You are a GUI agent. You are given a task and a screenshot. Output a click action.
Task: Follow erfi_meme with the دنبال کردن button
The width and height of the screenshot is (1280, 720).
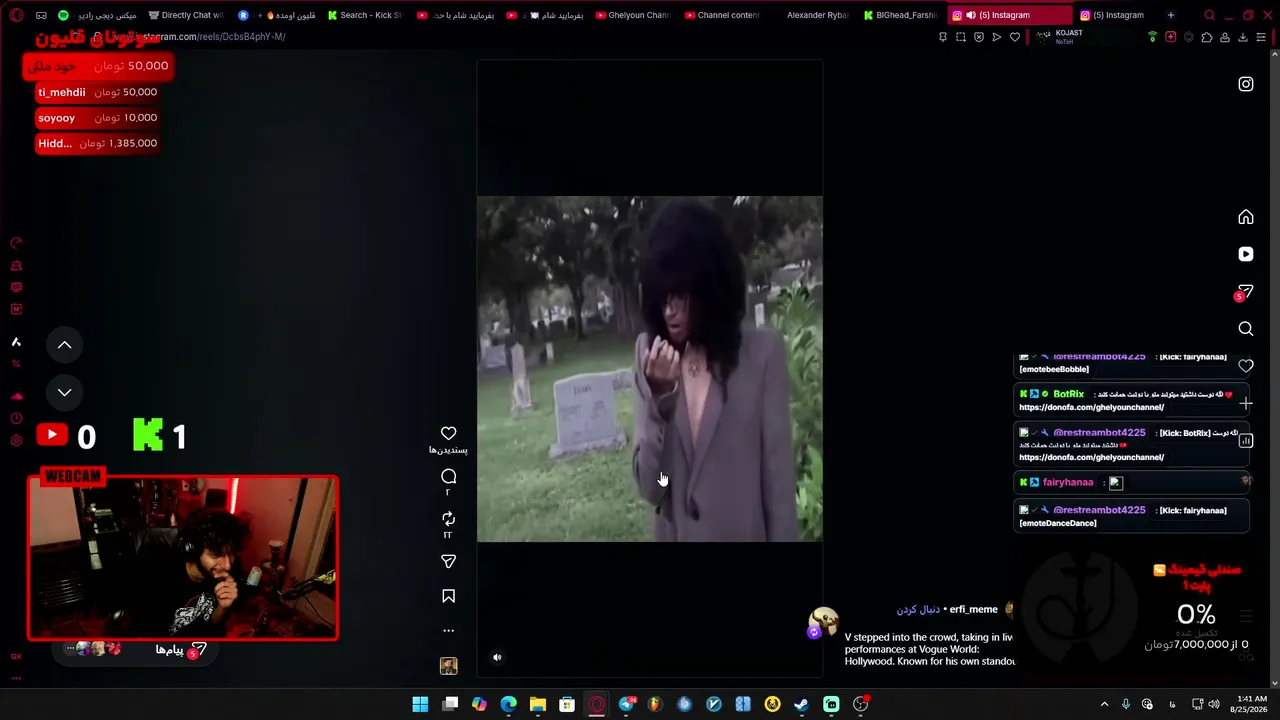tap(918, 609)
